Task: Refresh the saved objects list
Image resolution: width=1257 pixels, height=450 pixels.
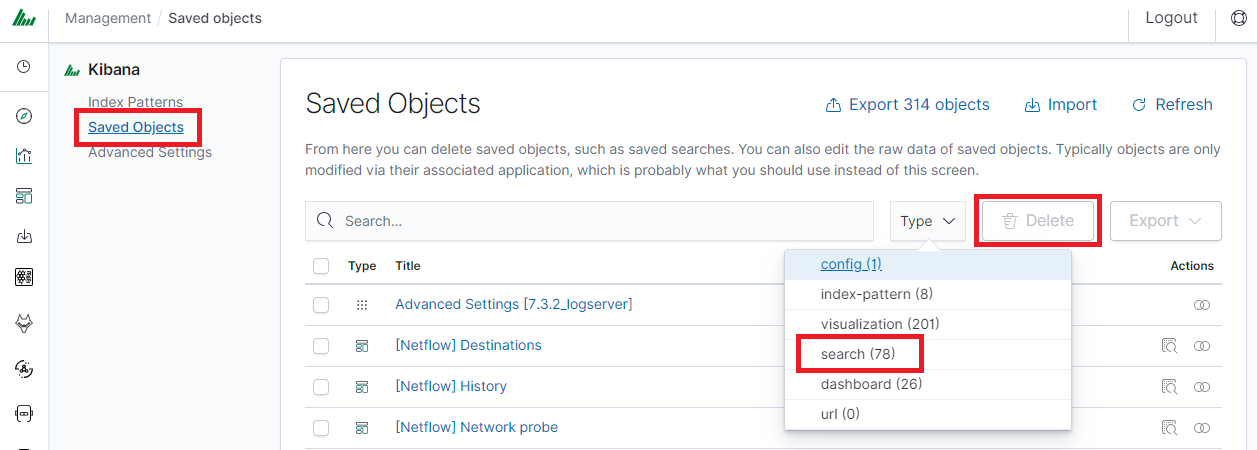Action: tap(1172, 105)
